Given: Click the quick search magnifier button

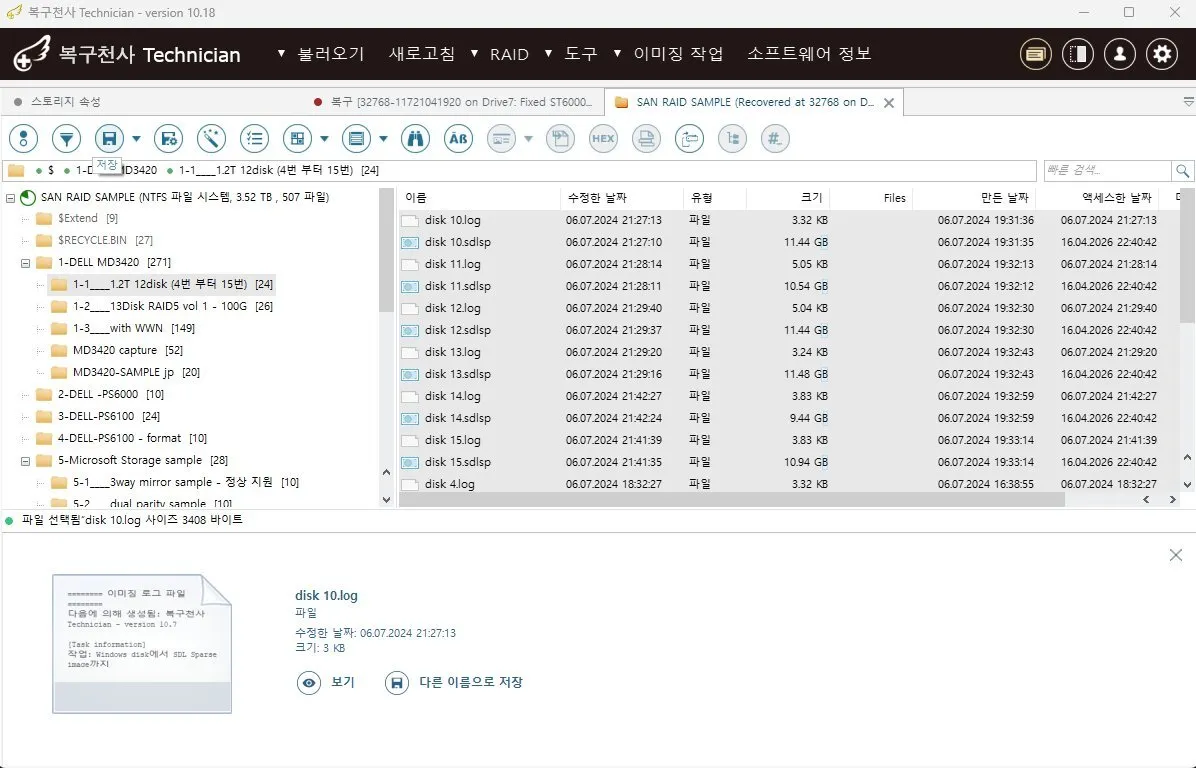Looking at the screenshot, I should [1182, 170].
